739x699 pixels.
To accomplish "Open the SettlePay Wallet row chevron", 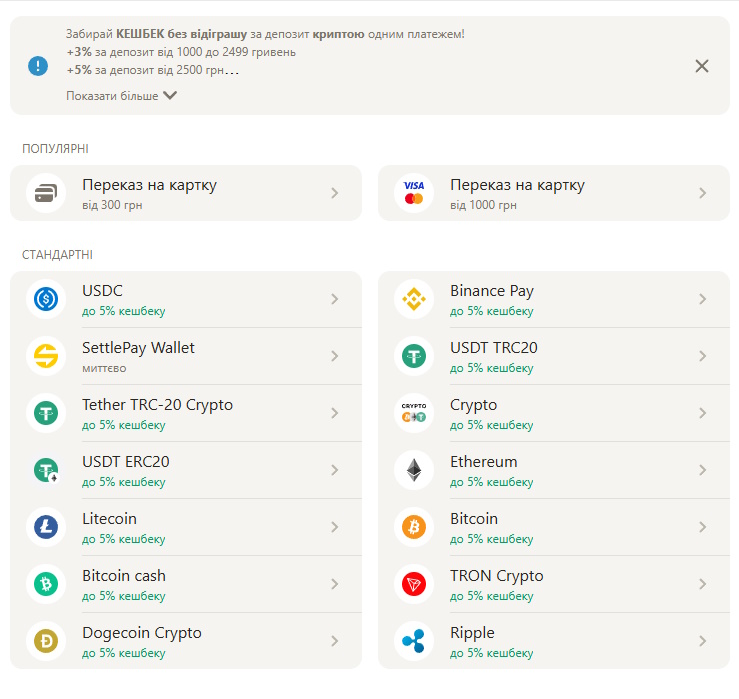I will coord(335,356).
